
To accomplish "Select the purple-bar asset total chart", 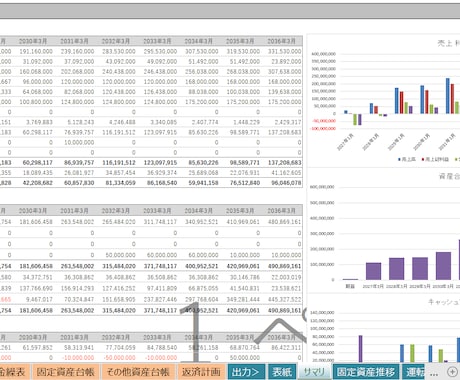I will (x=383, y=231).
